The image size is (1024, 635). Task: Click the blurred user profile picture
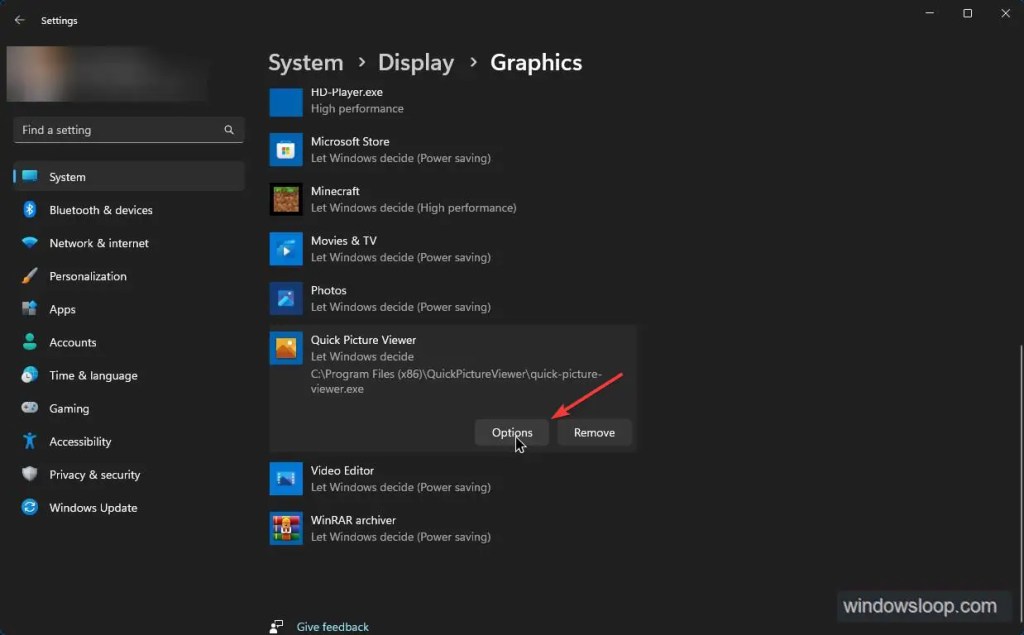click(x=106, y=74)
